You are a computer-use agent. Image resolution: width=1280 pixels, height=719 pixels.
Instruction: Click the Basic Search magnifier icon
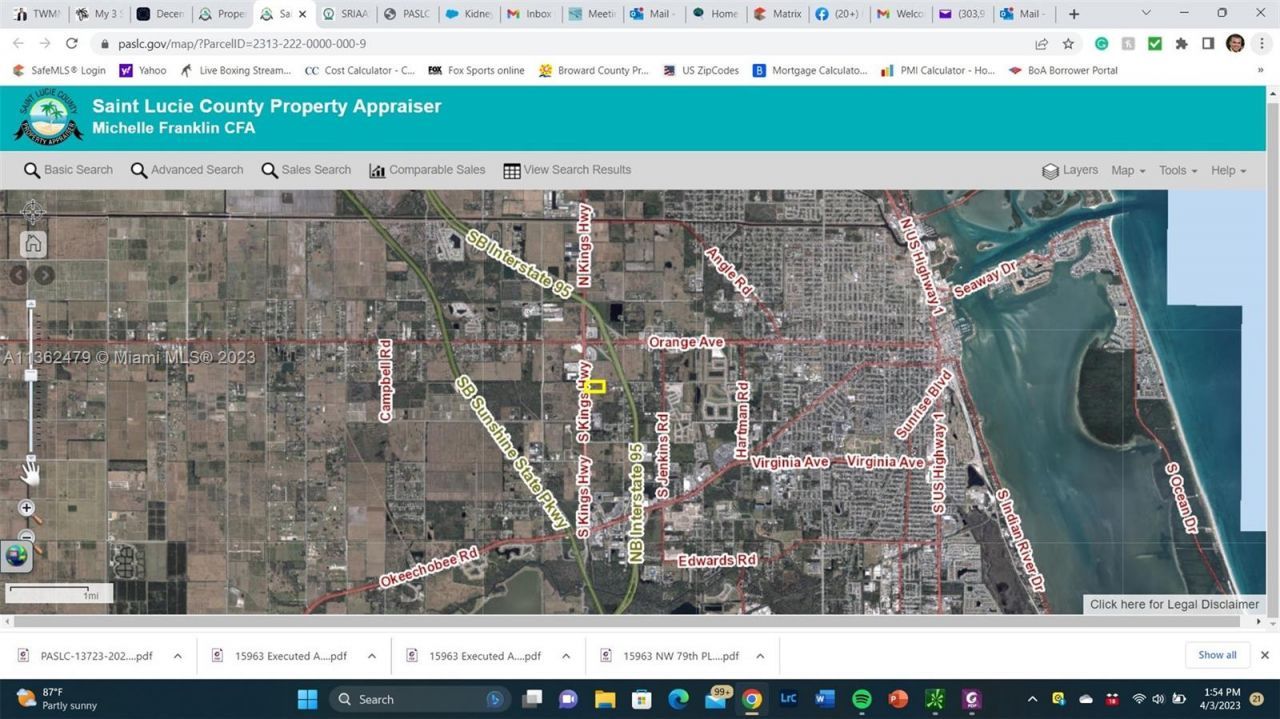tap(33, 170)
